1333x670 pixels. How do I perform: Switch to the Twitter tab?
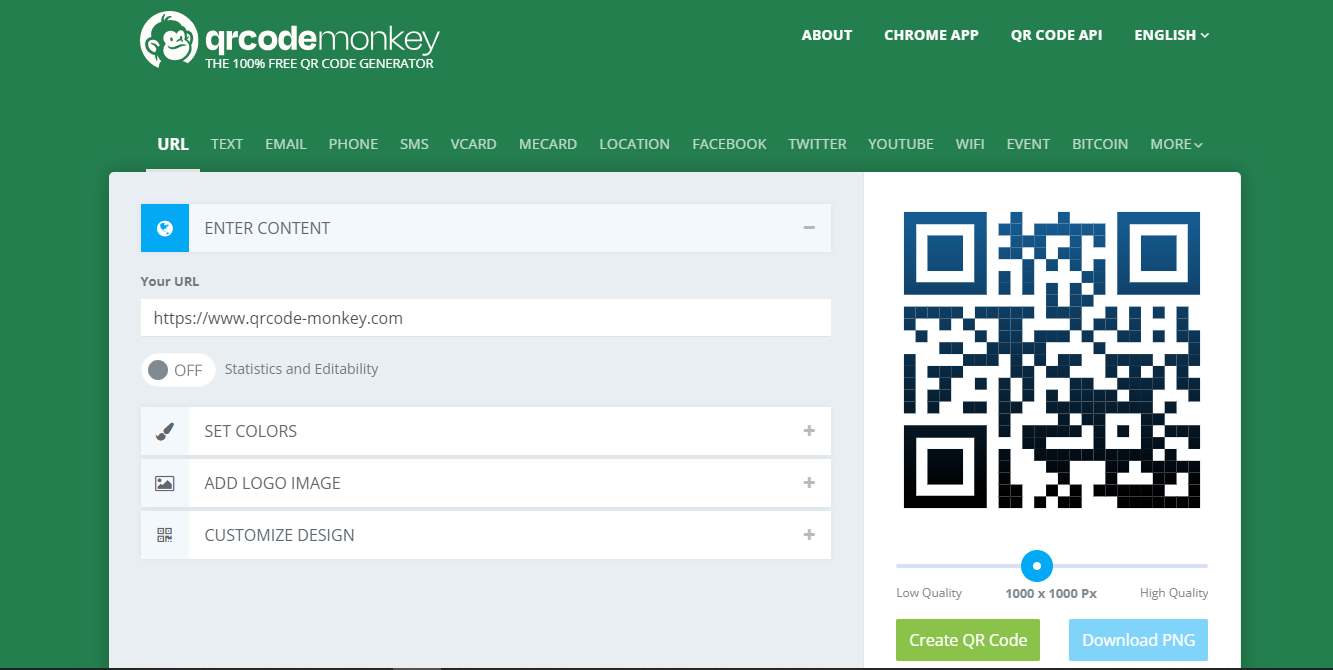pos(817,144)
